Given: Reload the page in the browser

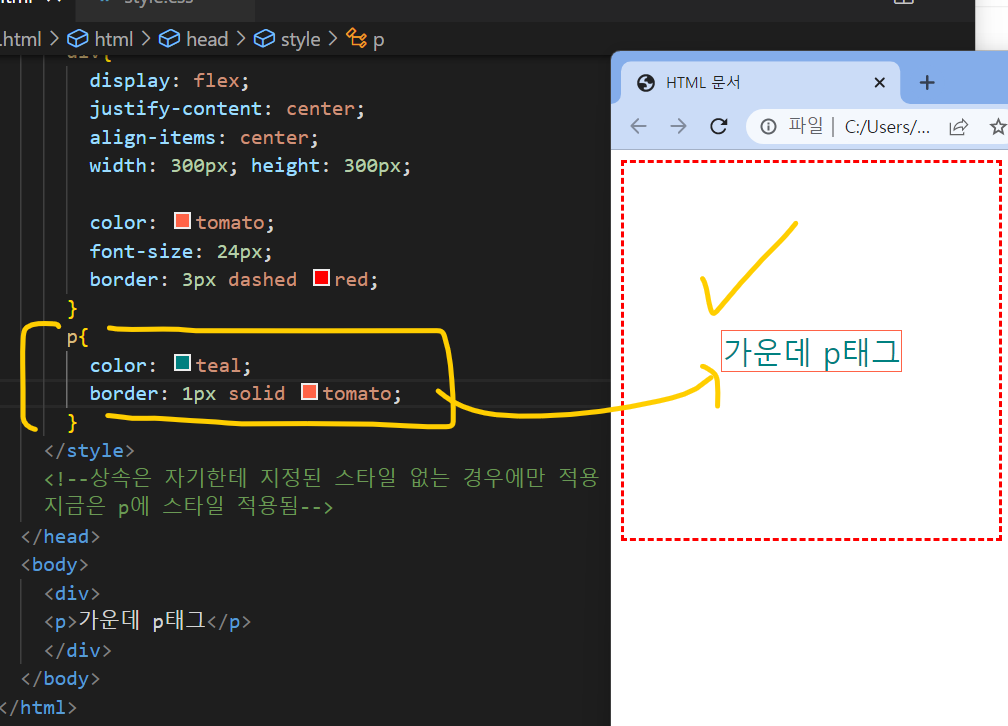Looking at the screenshot, I should point(719,126).
